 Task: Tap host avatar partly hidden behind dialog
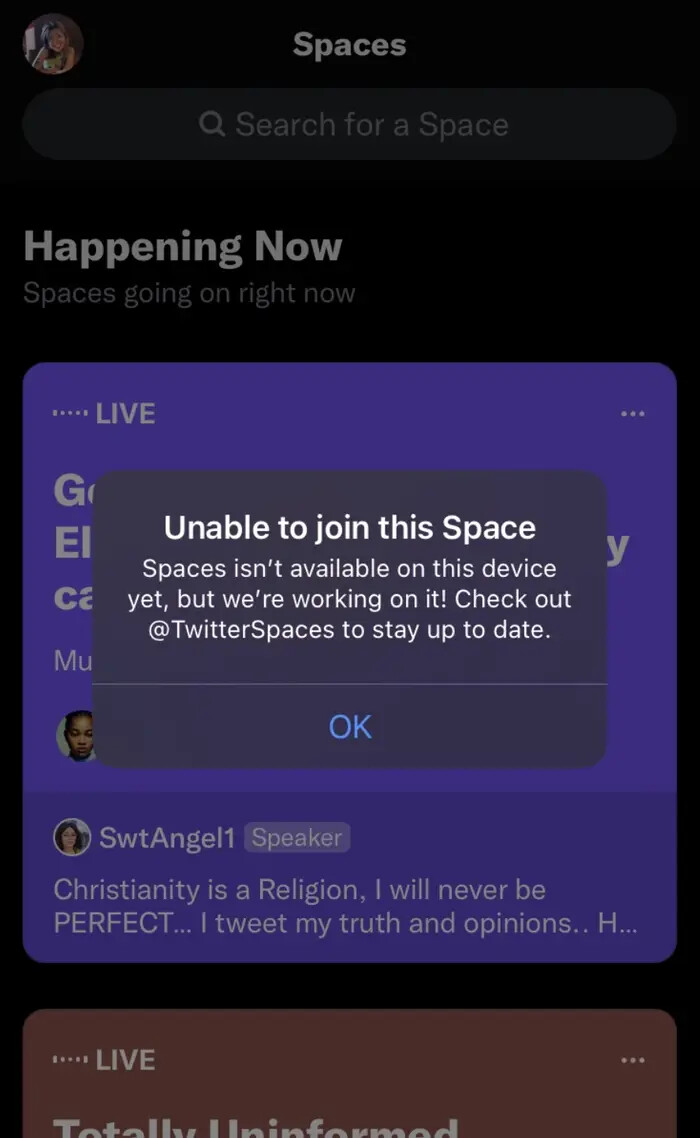[x=74, y=736]
